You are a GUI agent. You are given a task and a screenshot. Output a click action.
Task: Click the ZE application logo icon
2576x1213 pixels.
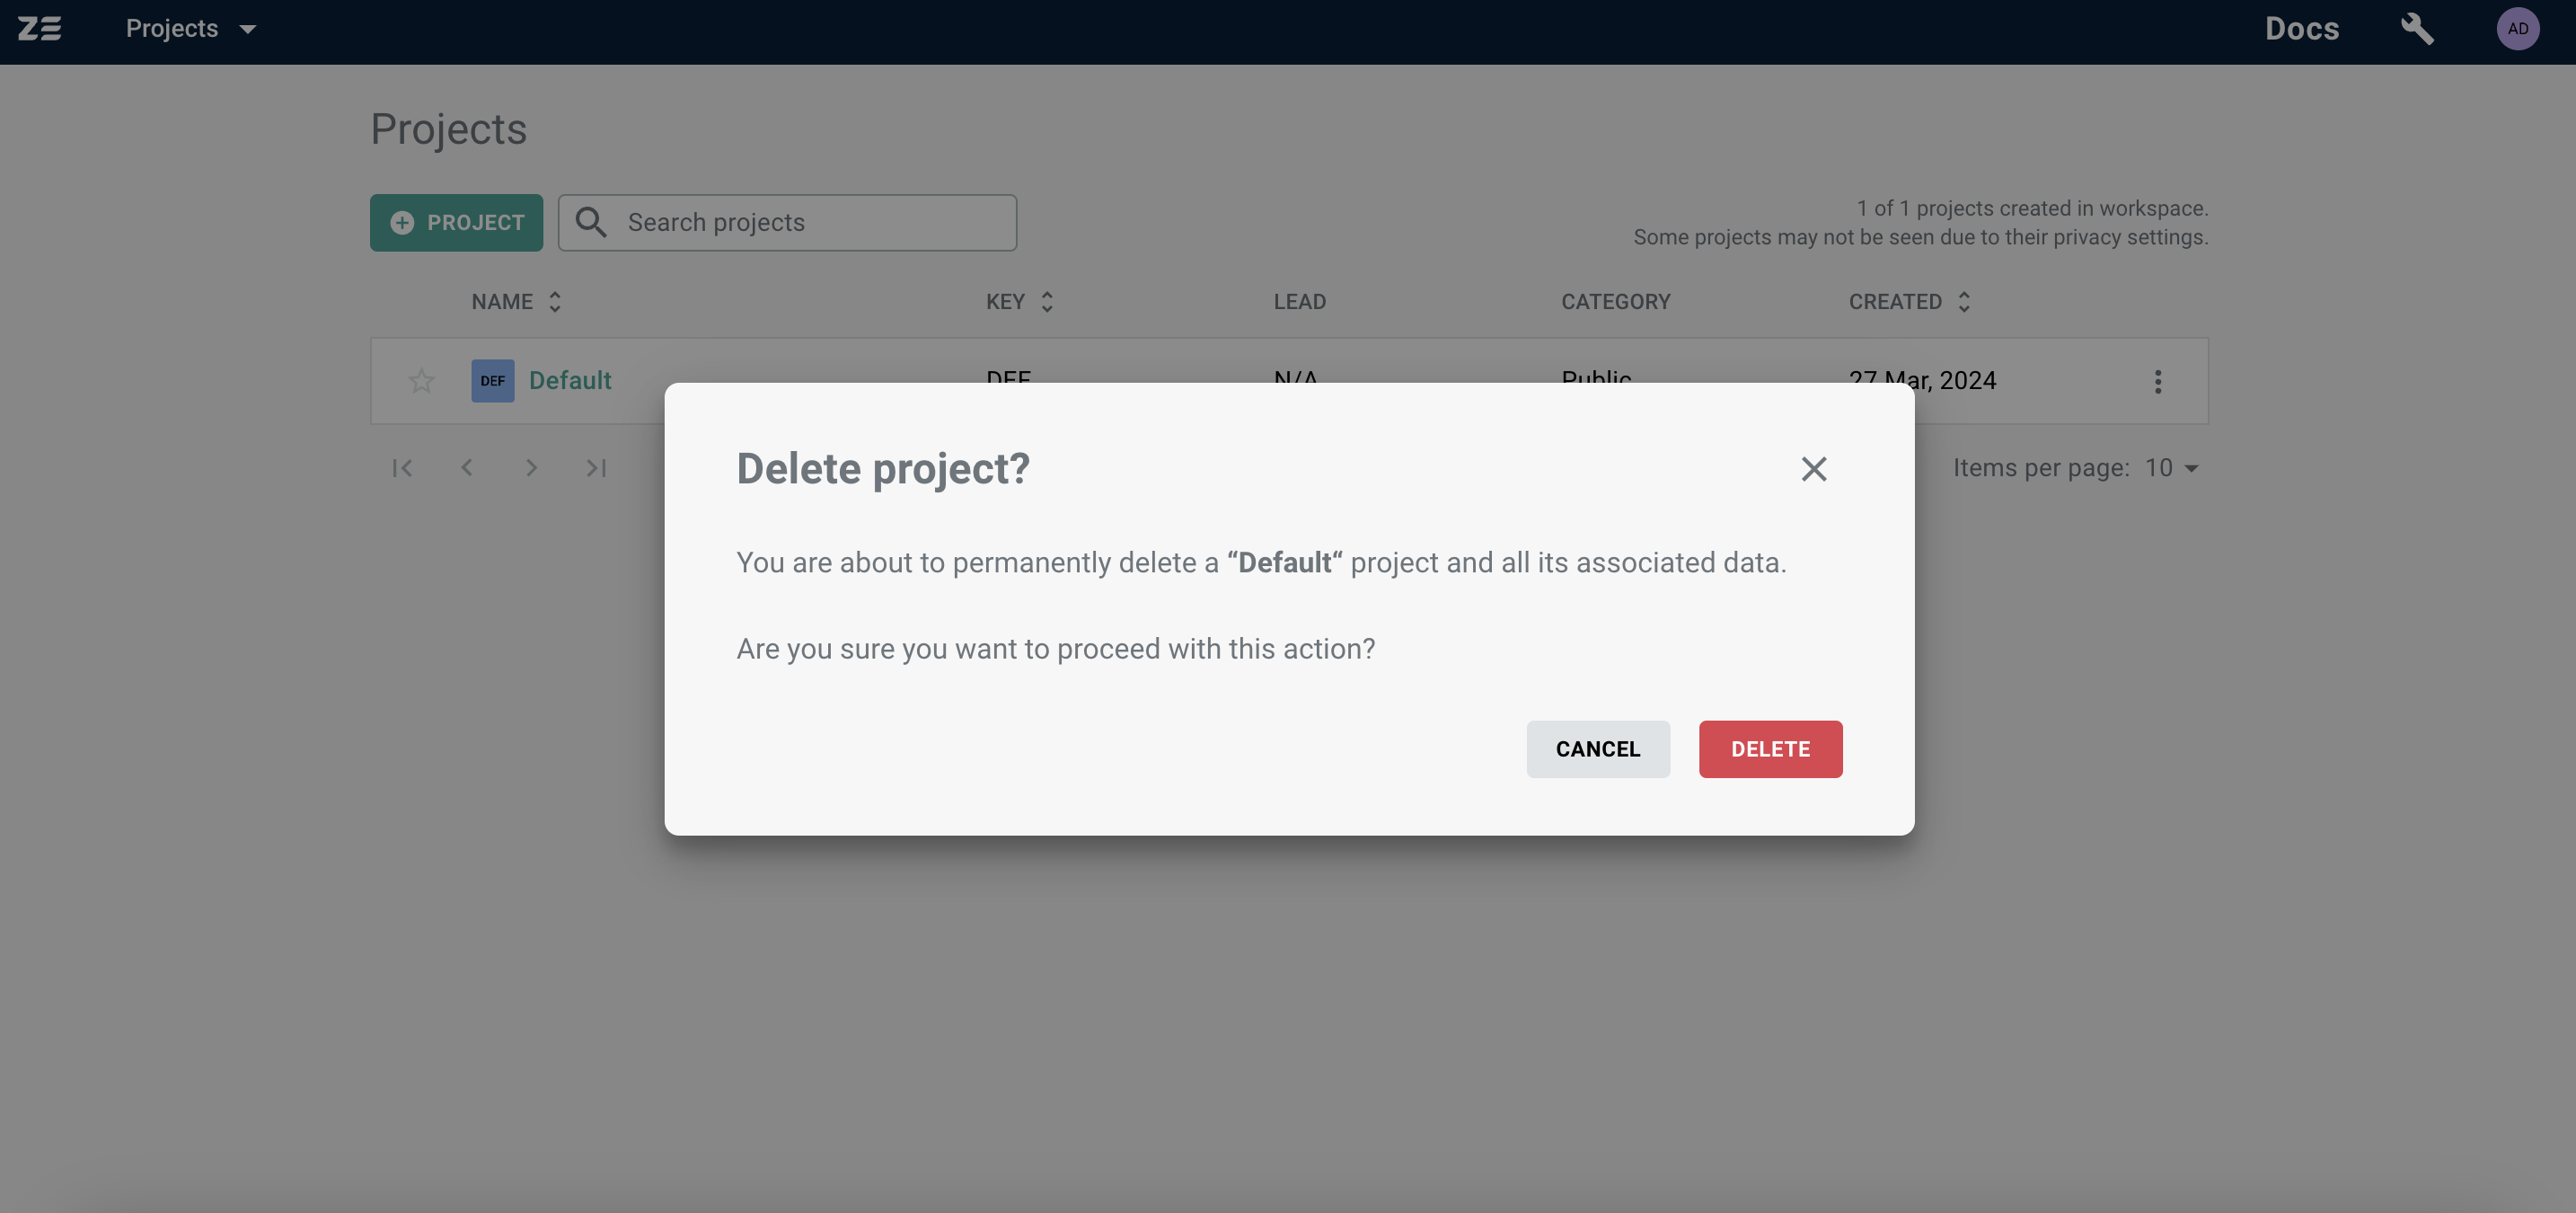(x=40, y=28)
